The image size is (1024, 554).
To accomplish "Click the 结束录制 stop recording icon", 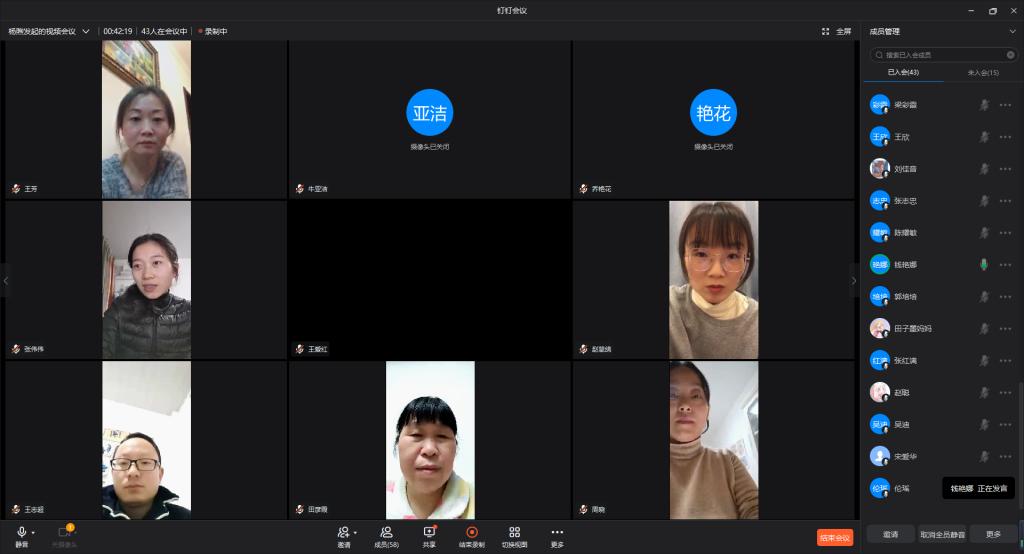I will point(472,532).
